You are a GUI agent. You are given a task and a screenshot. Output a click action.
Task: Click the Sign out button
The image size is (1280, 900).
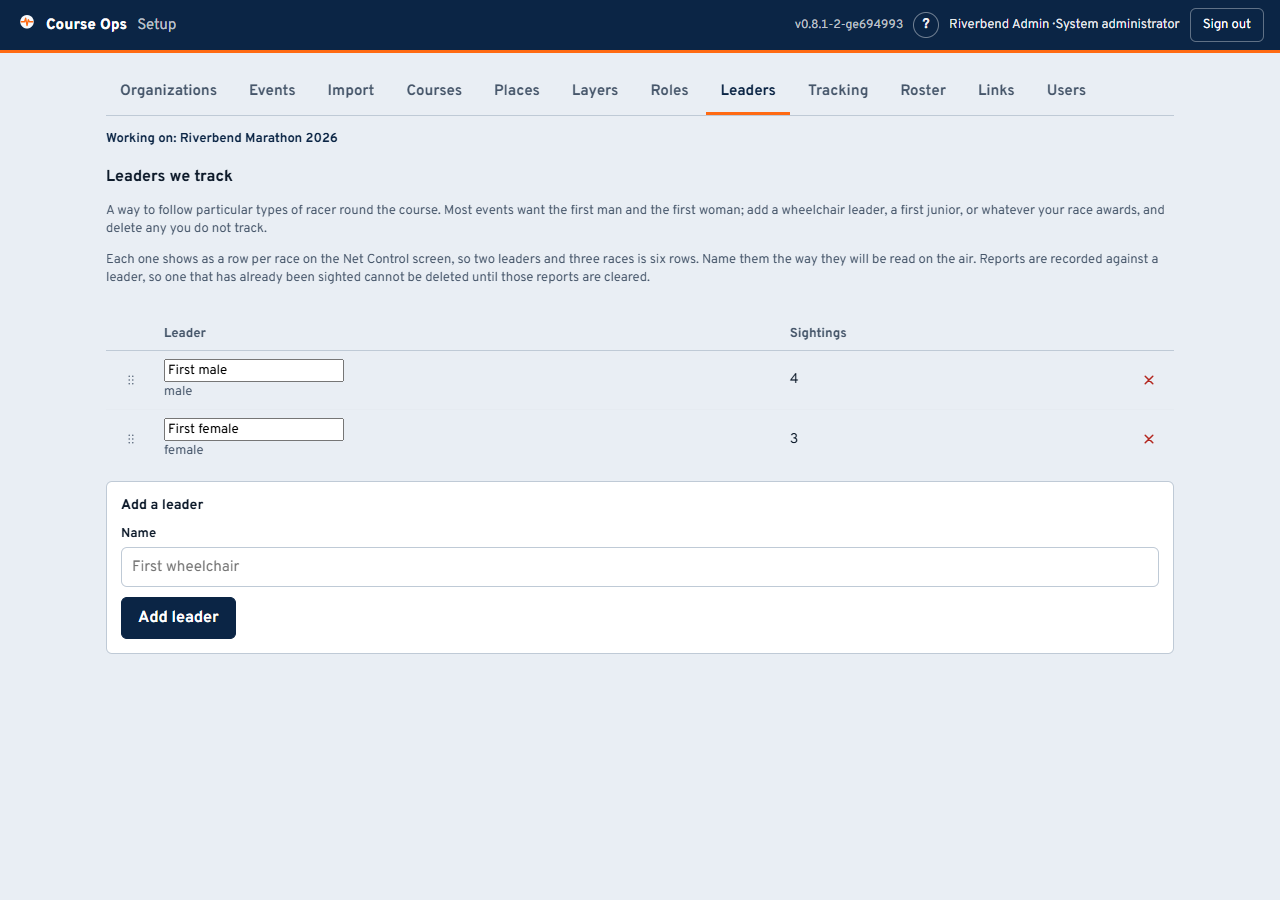[1227, 24]
